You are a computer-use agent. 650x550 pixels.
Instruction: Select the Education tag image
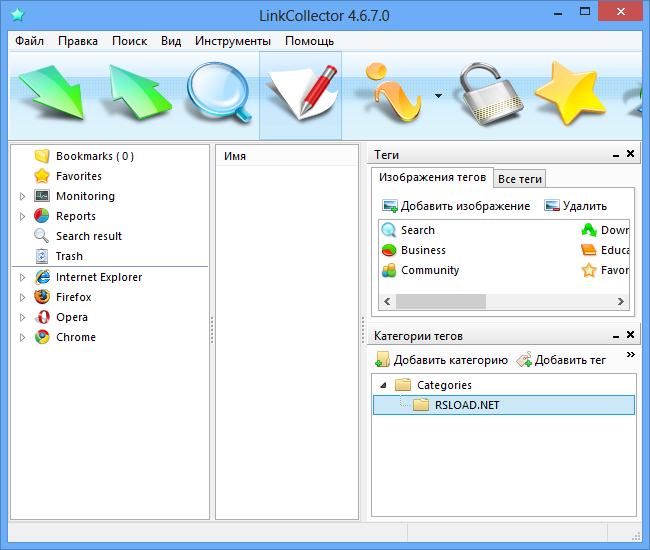point(605,250)
